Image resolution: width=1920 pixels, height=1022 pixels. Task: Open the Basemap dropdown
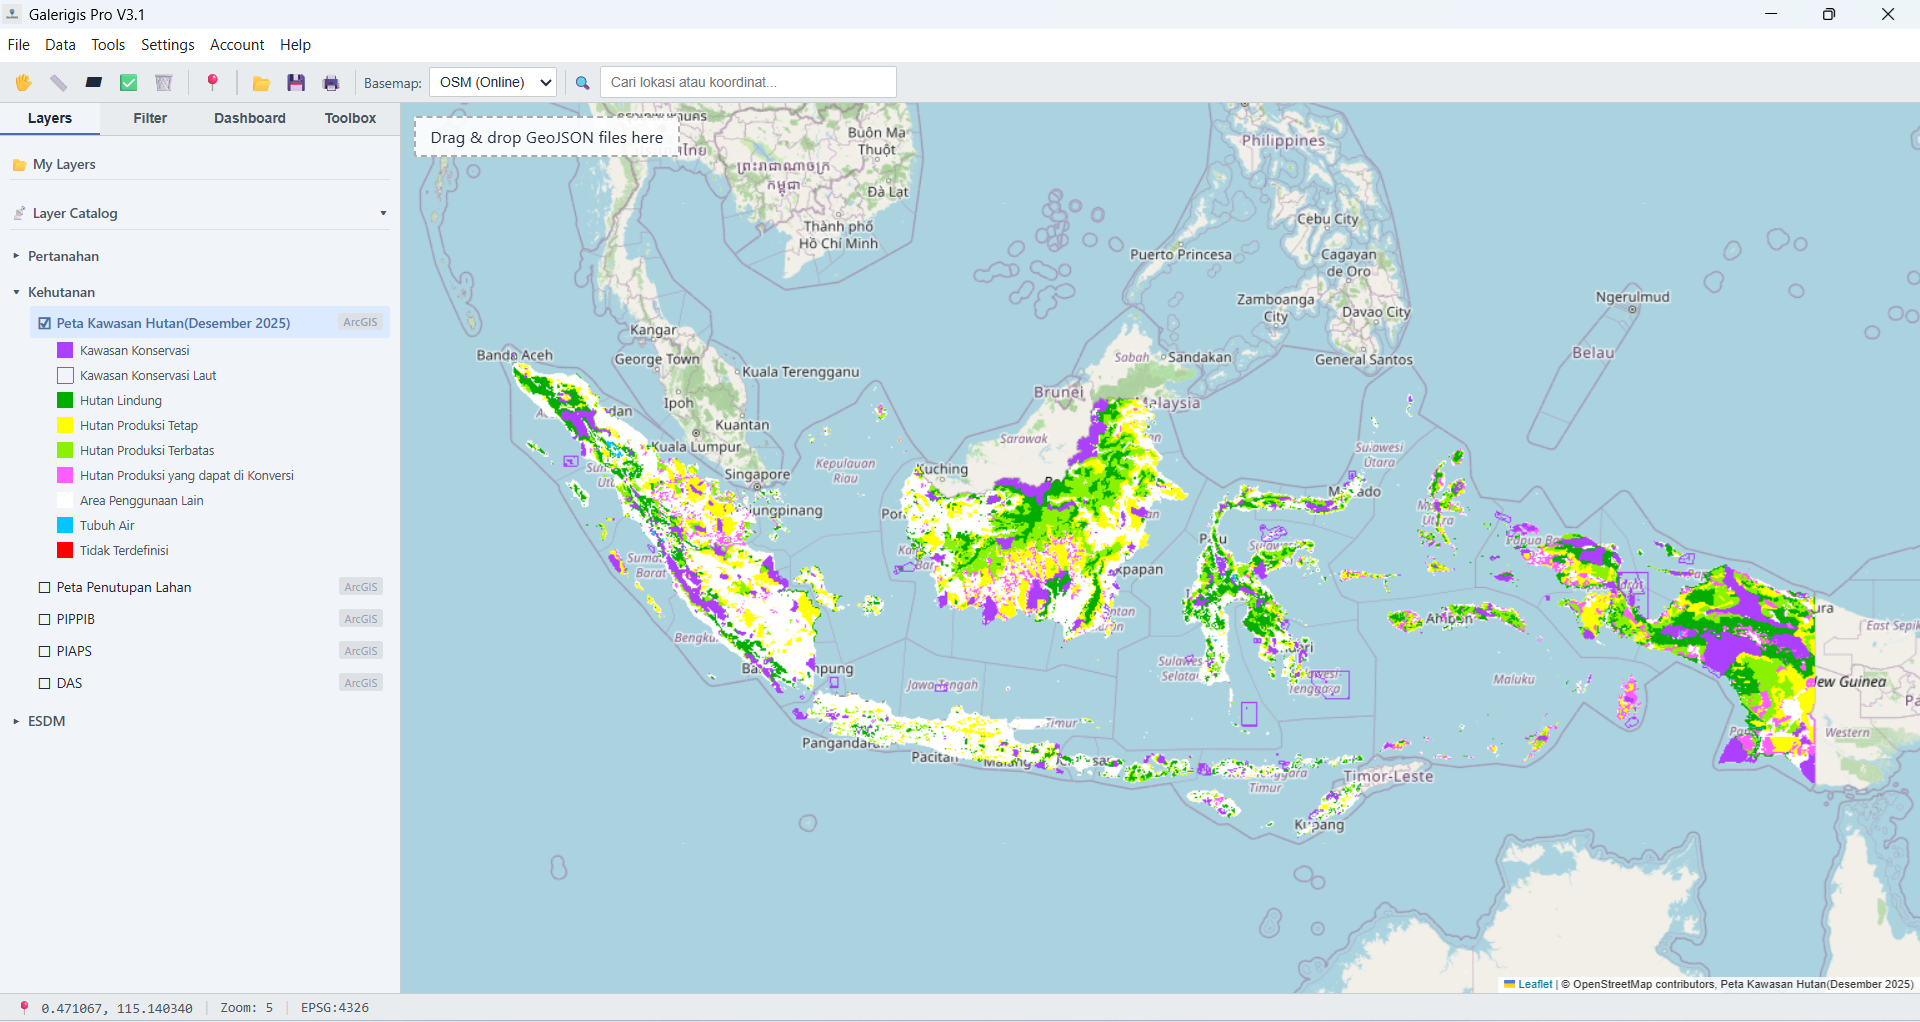492,82
